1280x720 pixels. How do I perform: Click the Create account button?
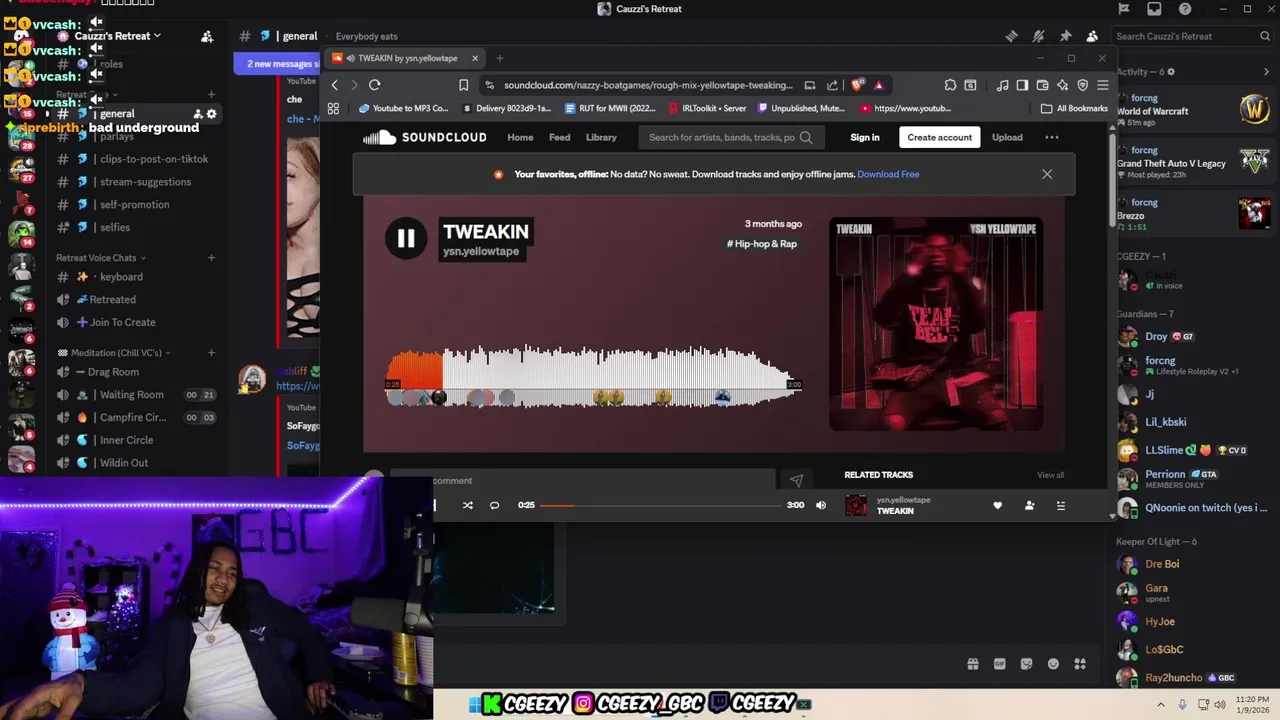(939, 137)
